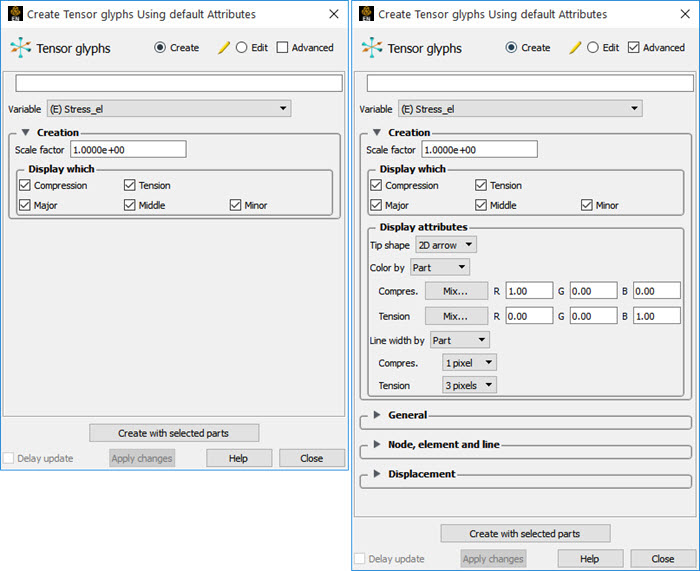Enable Advanced checkbox in left dialog

pyautogui.click(x=282, y=47)
